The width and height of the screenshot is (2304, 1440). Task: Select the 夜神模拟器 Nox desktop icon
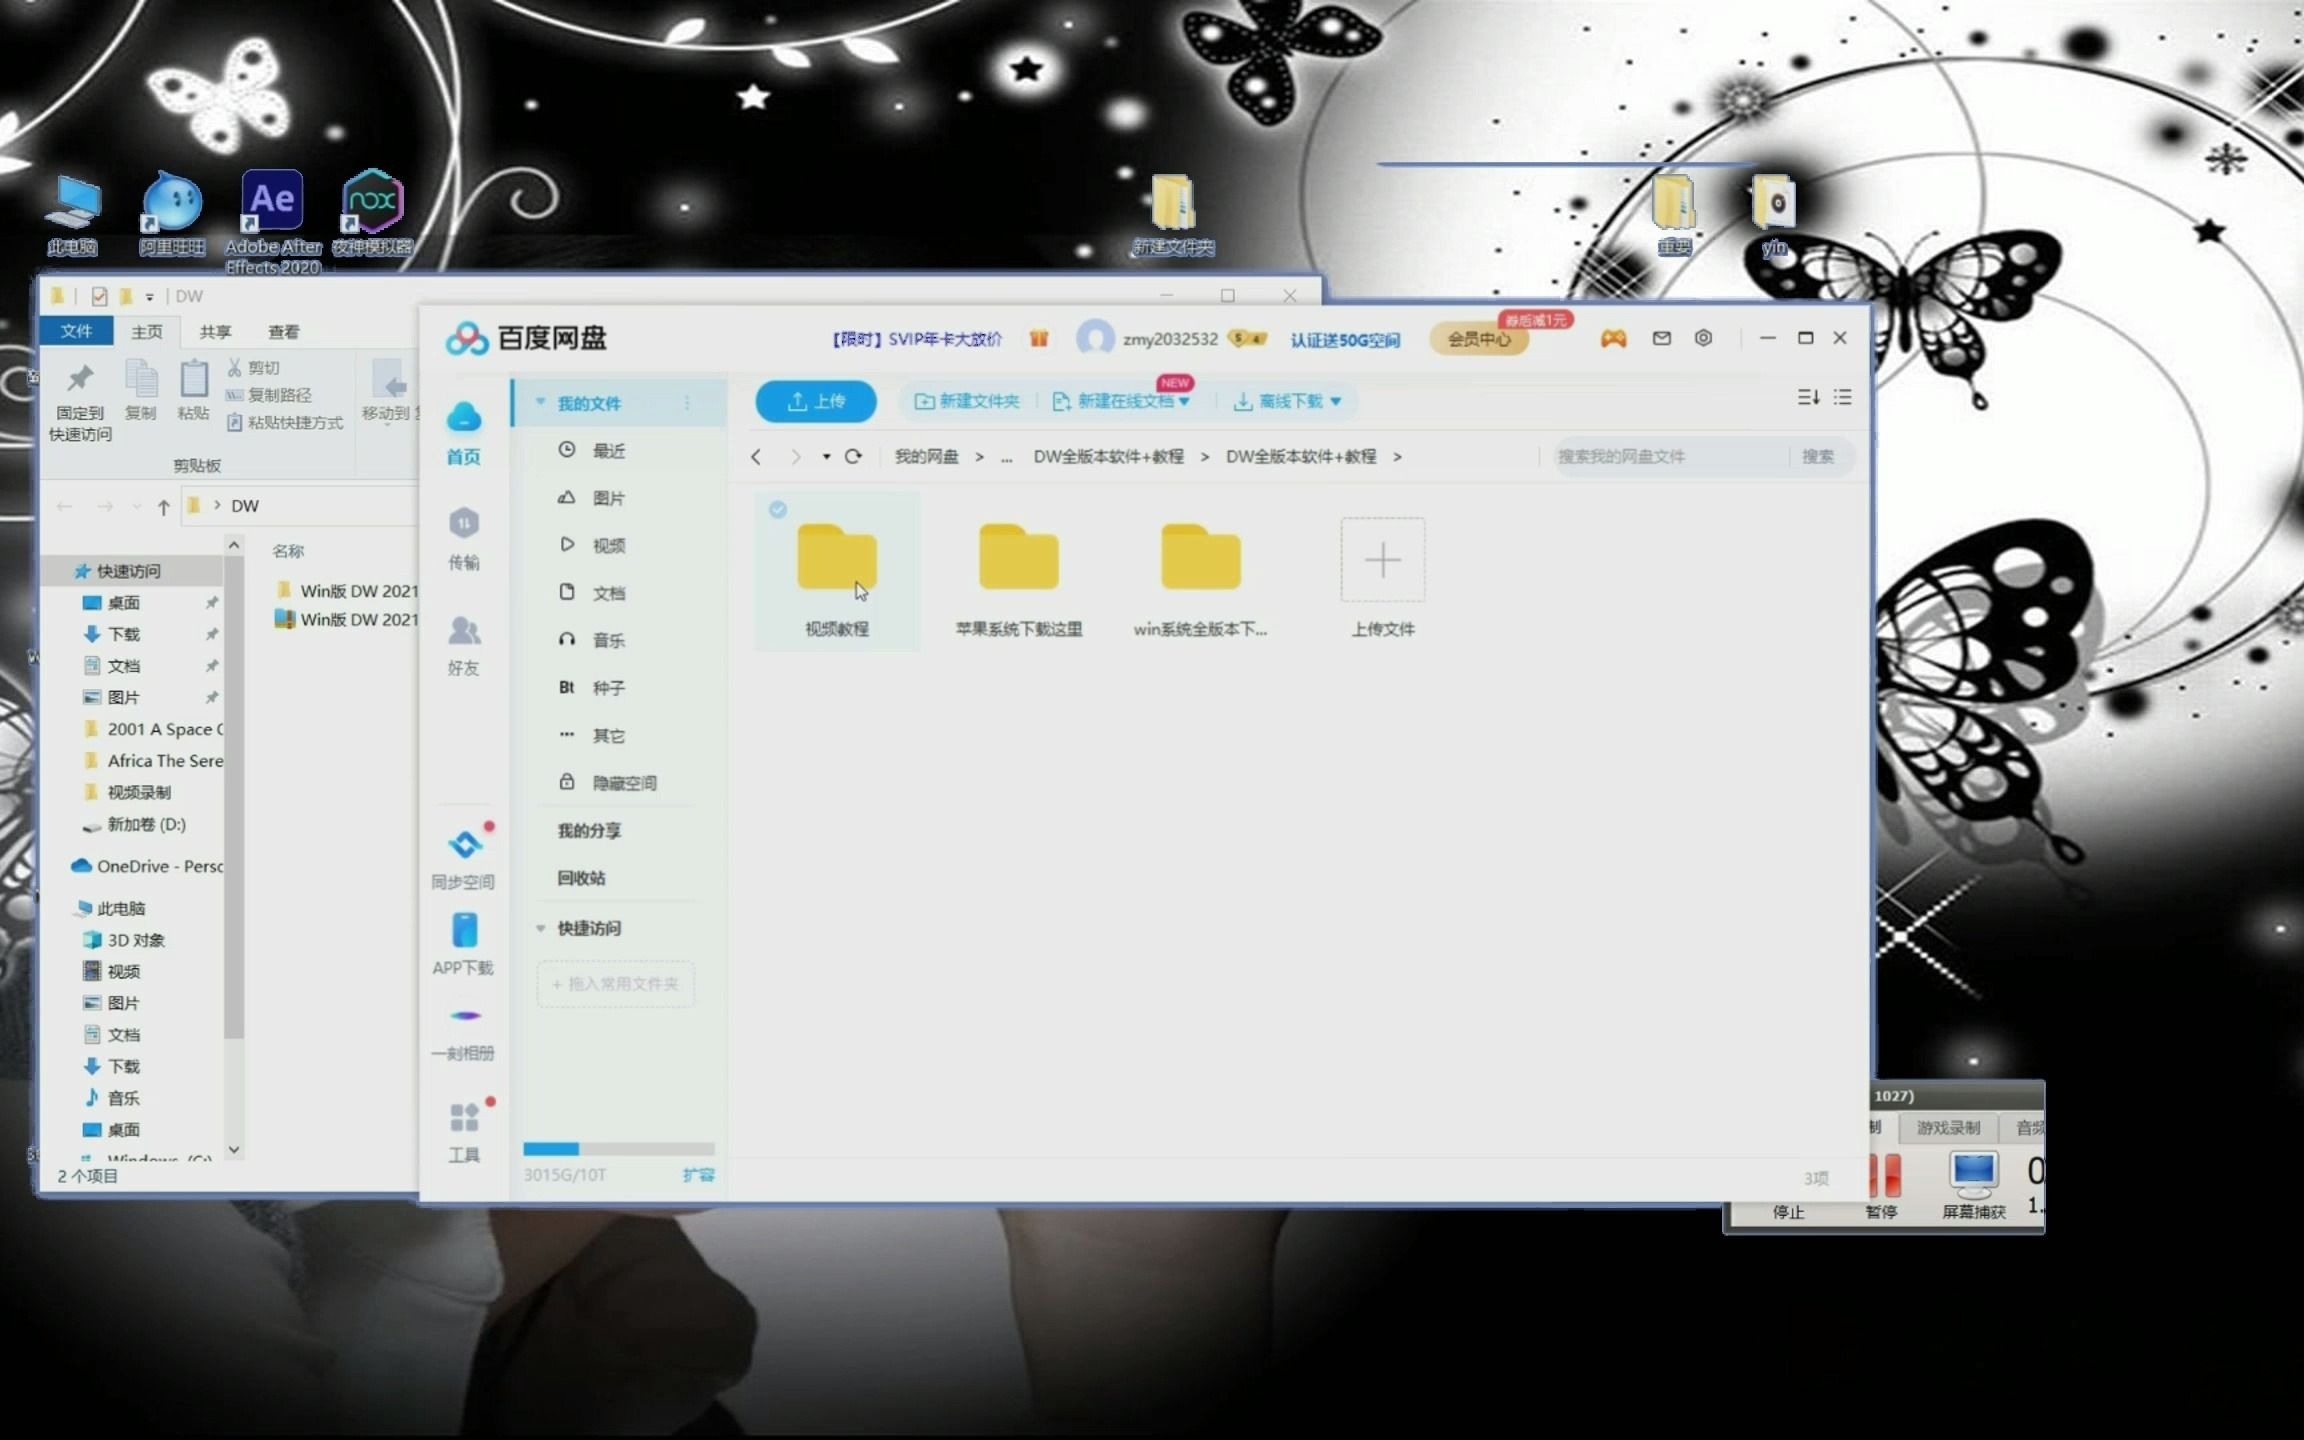click(x=372, y=212)
